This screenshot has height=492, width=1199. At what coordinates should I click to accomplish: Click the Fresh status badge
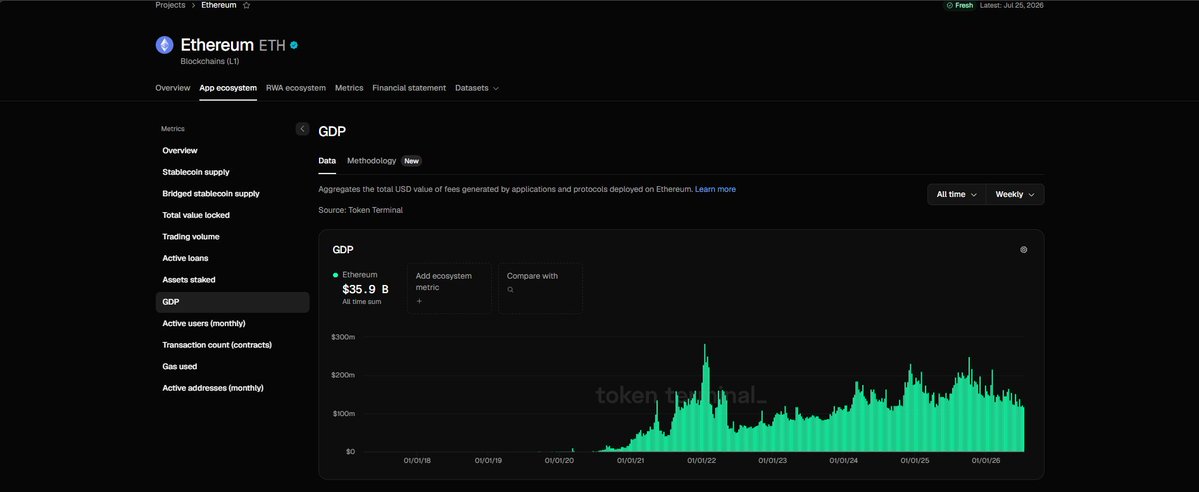click(960, 5)
